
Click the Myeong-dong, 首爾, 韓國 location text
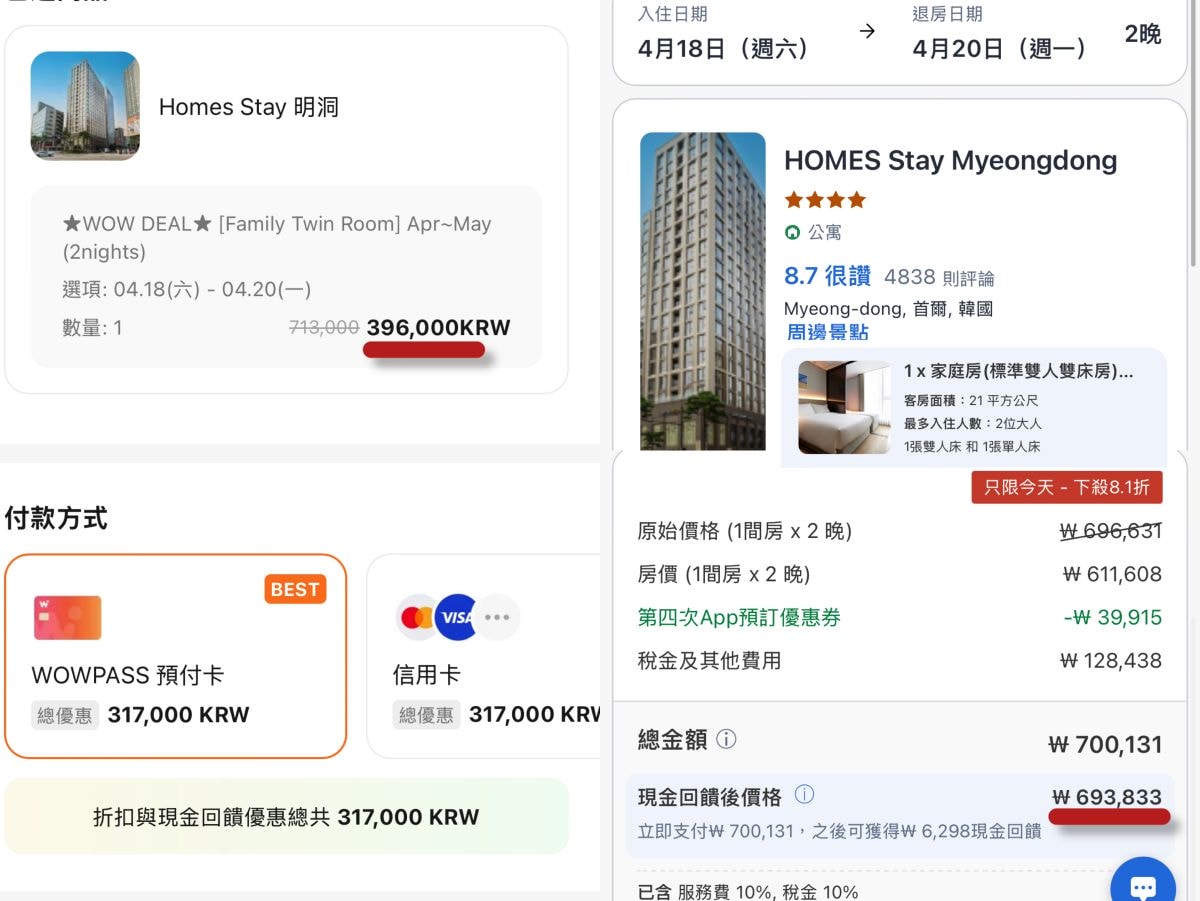tap(889, 309)
